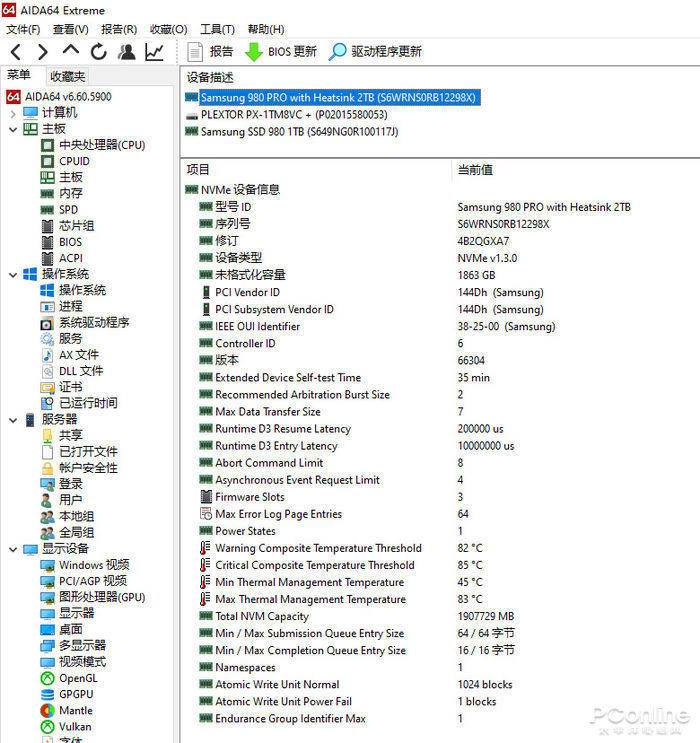Viewport: 700px width, 743px height.
Task: Select the 已运行时间 uptime tree item
Action: point(80,403)
